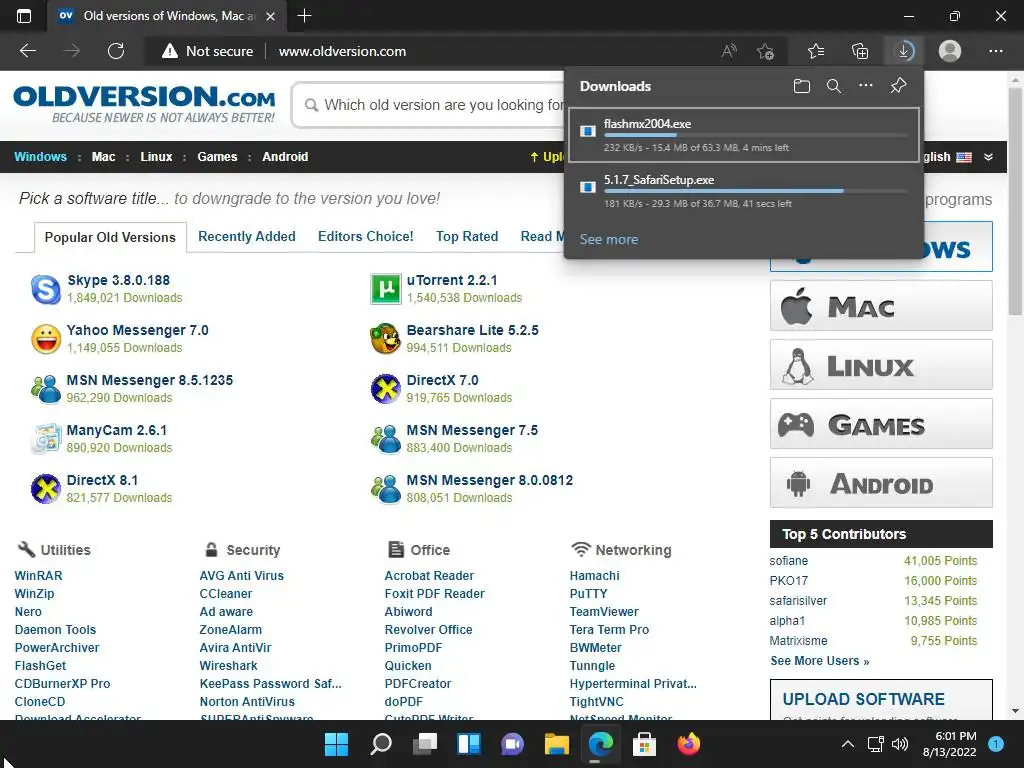Screen dimensions: 1024x768
Task: Open the Linux platform button
Action: coord(881,364)
